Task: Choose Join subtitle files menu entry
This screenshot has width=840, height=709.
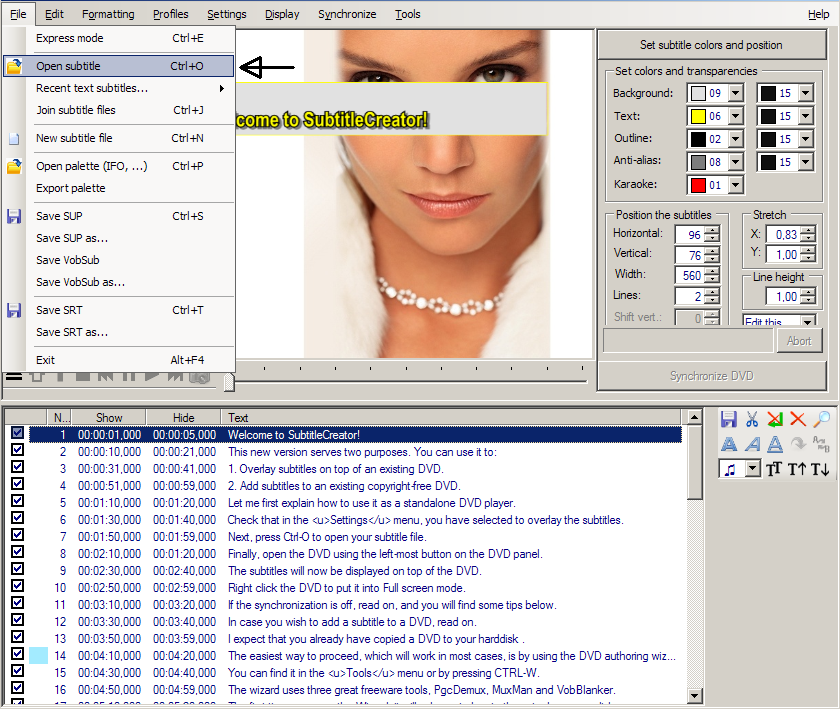Action: point(129,110)
